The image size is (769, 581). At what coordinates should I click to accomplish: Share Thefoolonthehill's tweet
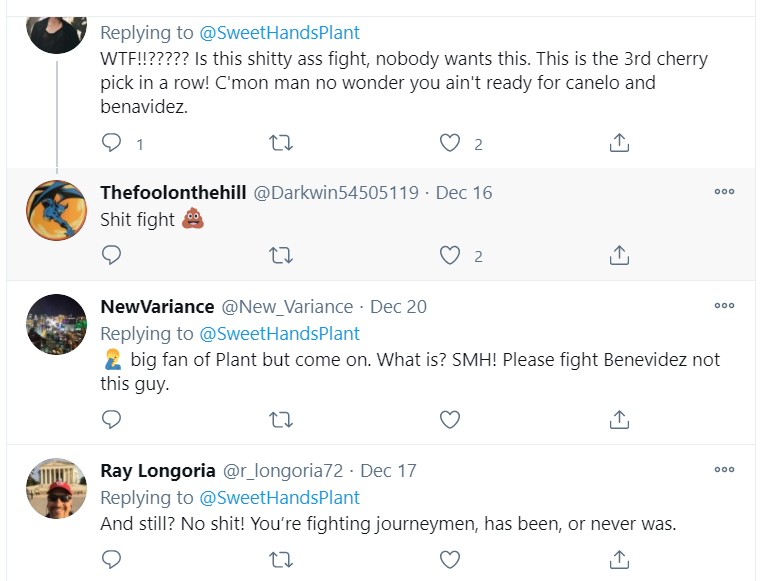point(619,255)
